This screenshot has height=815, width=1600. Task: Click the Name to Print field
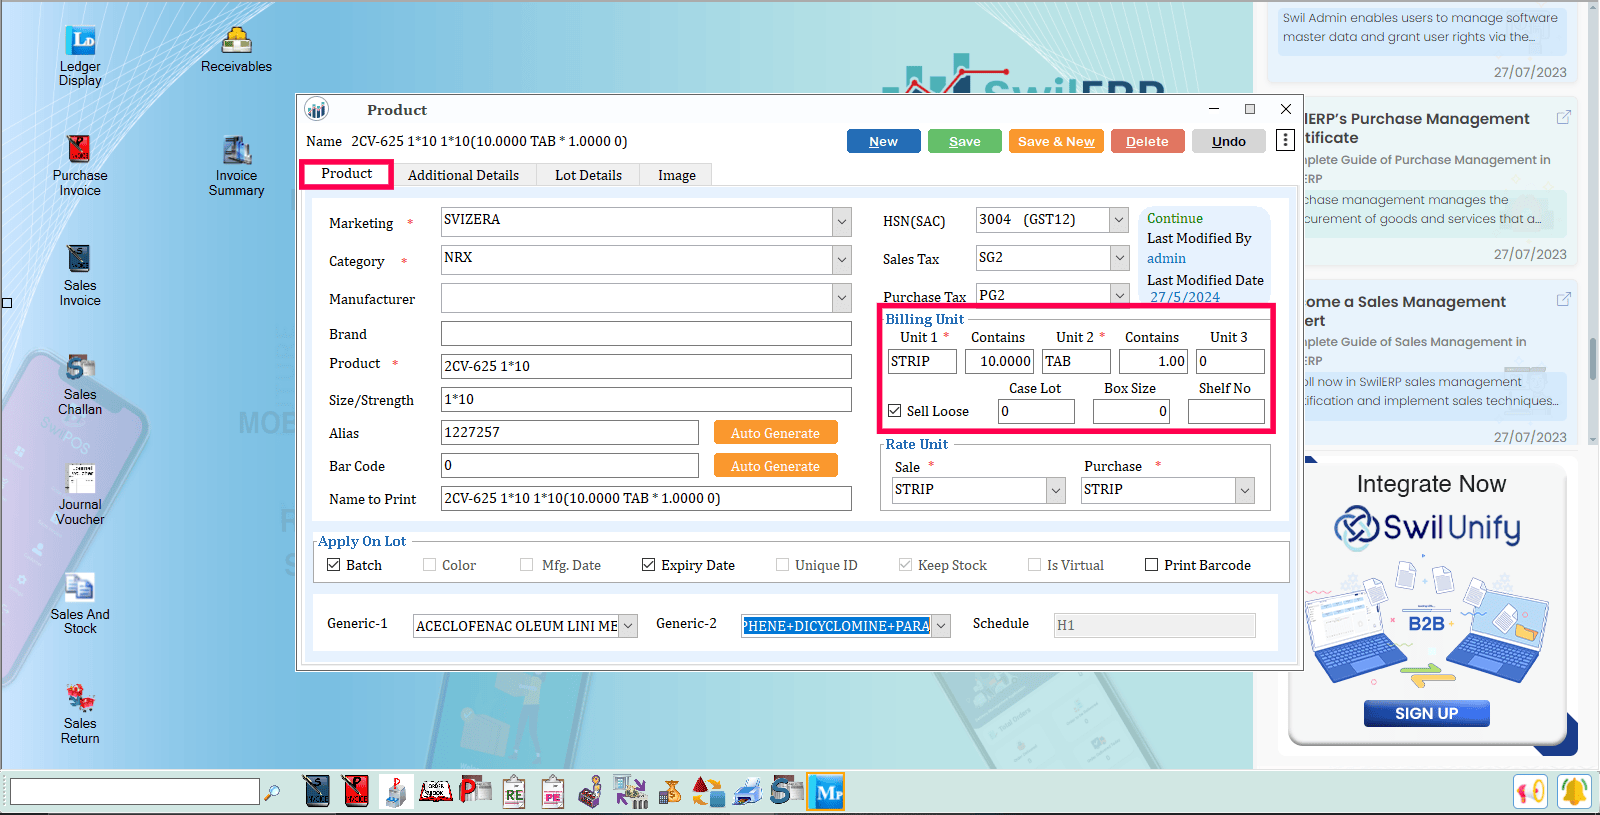(x=646, y=498)
